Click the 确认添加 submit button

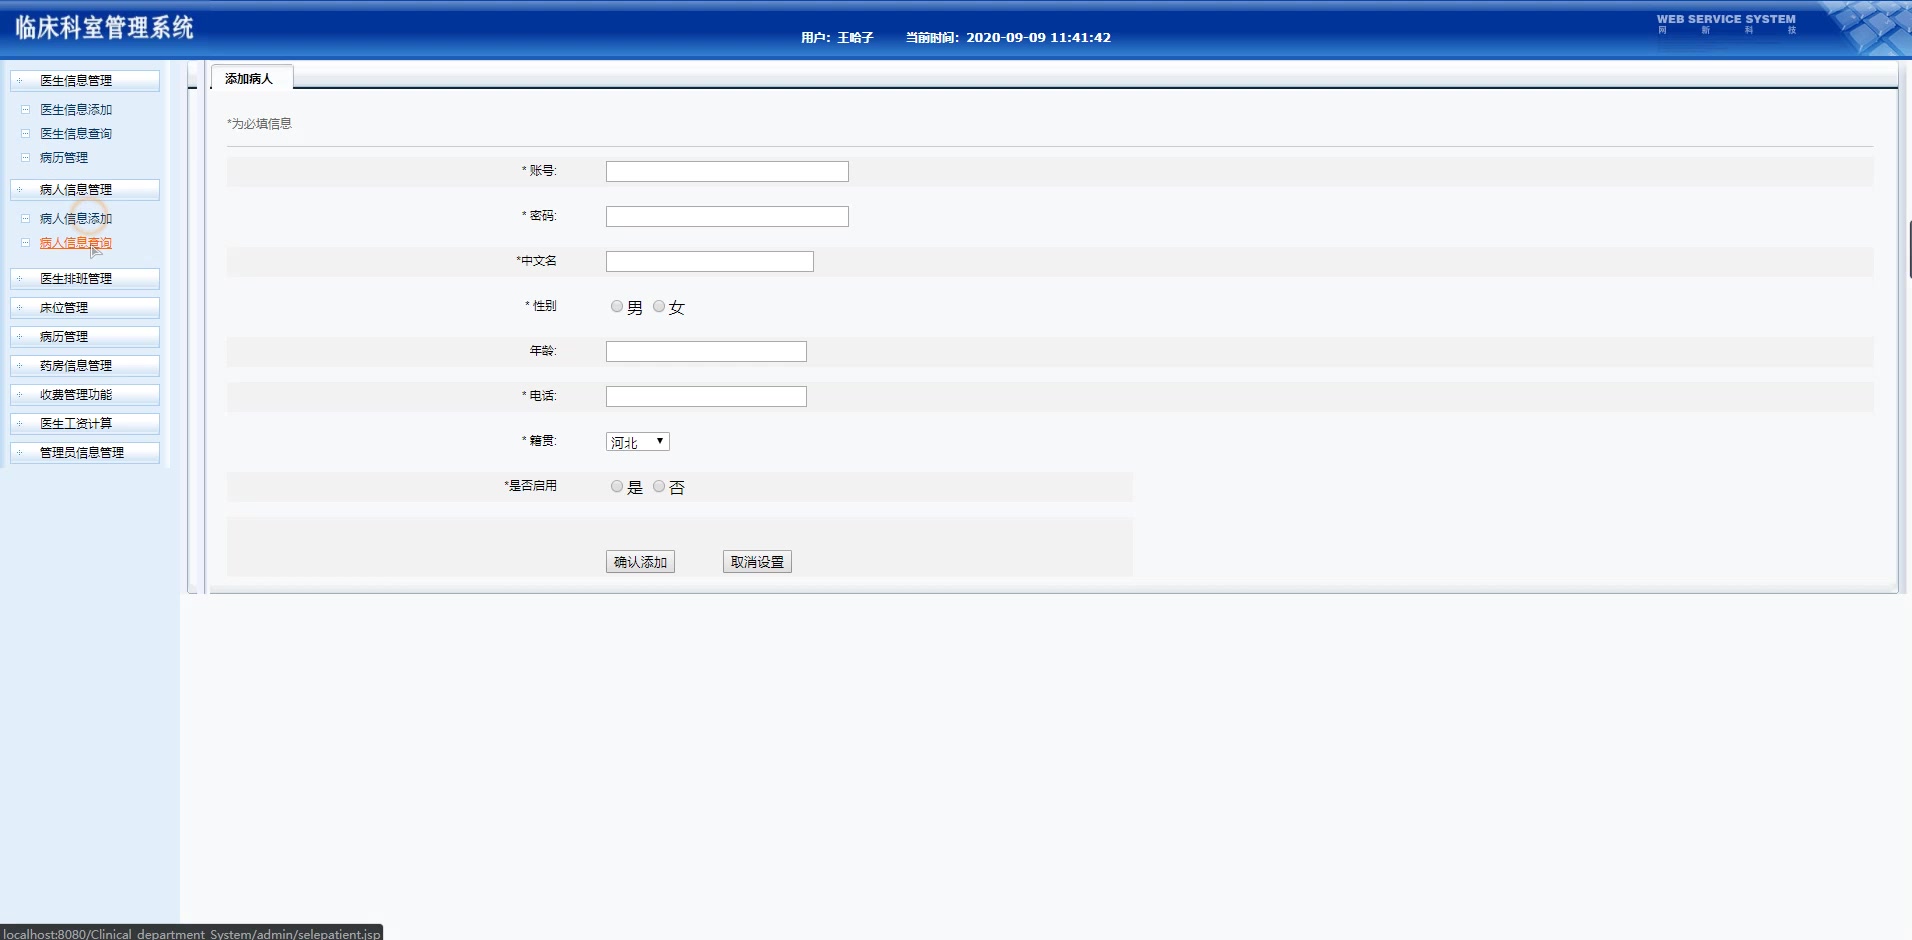coord(639,561)
